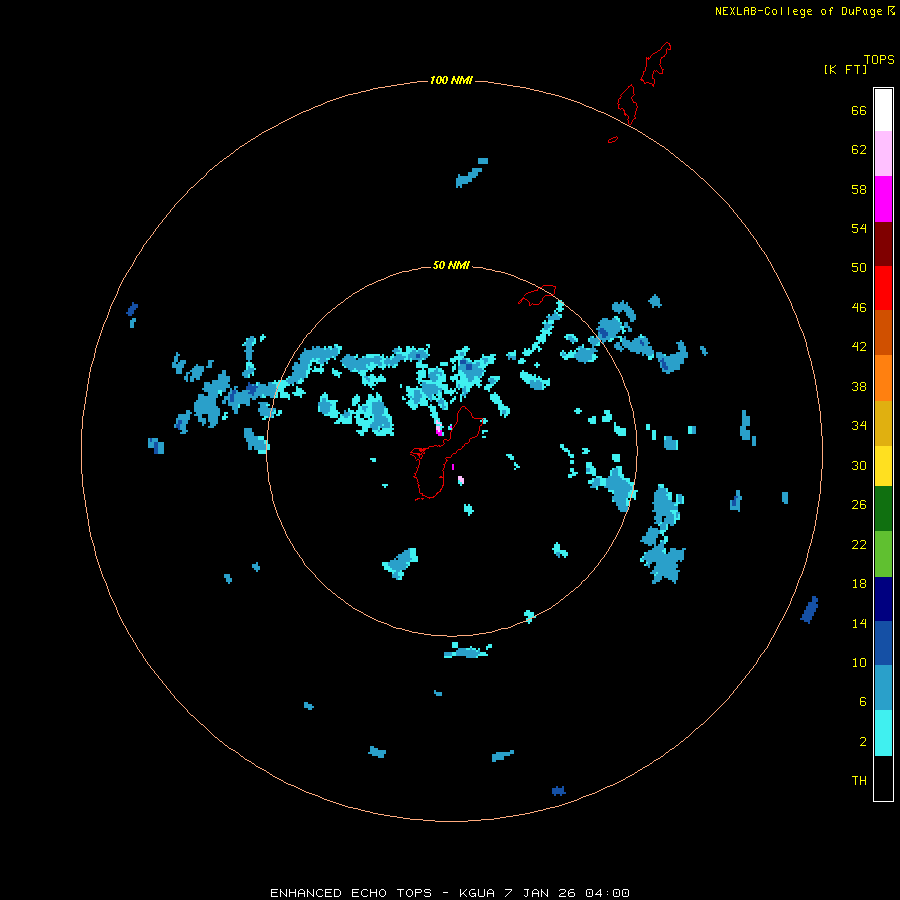The image size is (900, 900).
Task: Click the 30 legend value
Action: point(859,465)
